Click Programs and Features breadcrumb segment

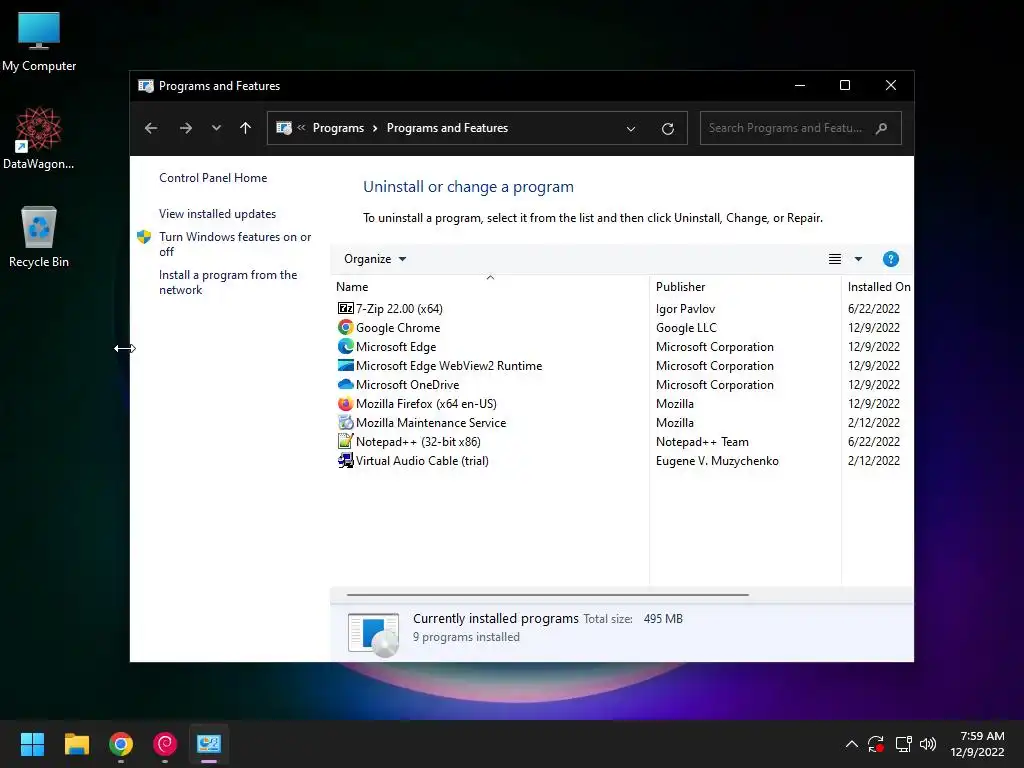(x=447, y=128)
